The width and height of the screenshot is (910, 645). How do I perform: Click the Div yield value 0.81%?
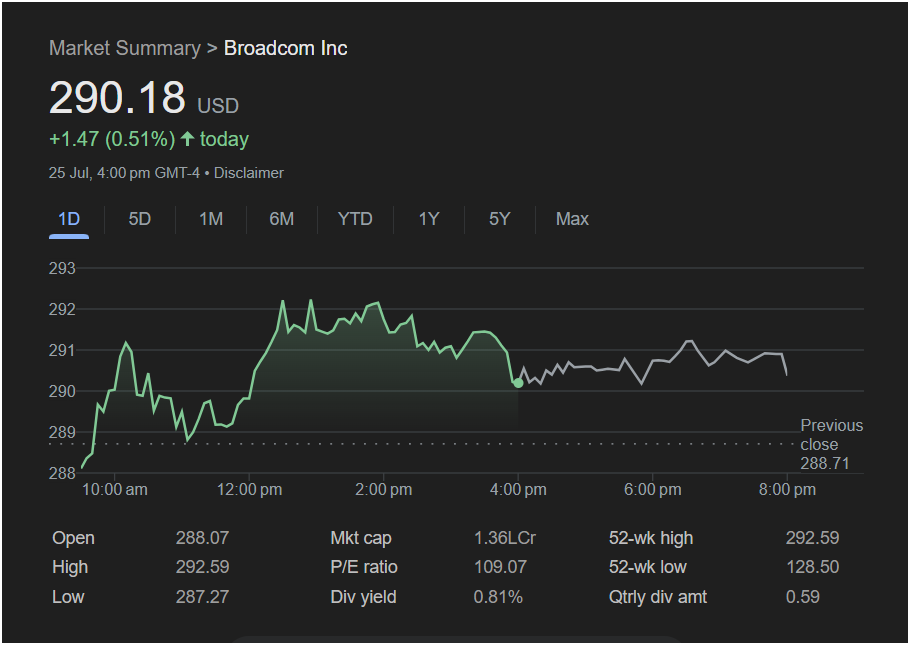coord(498,597)
